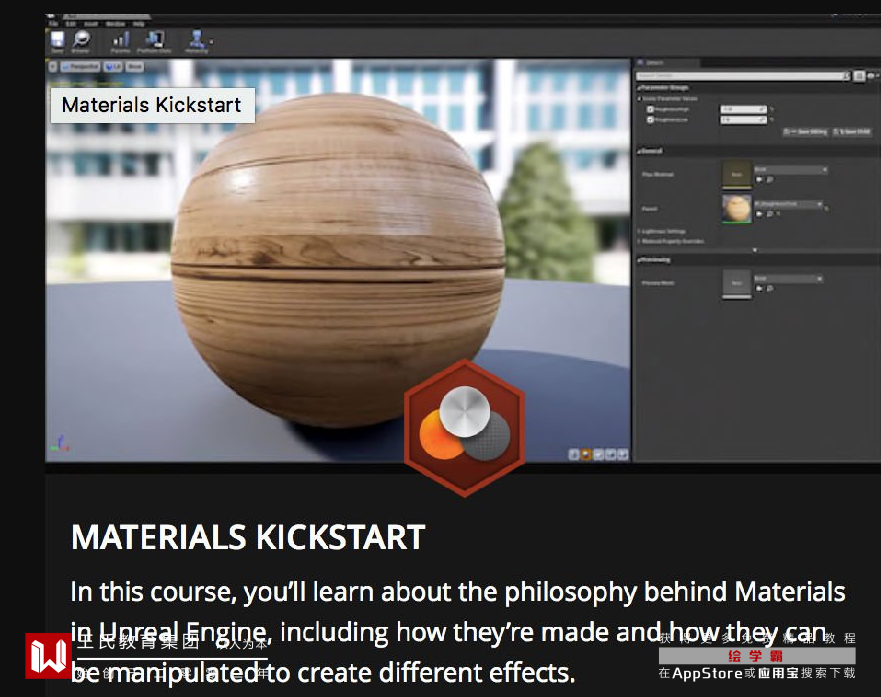Open the Phys Material asset dropdown

click(x=791, y=170)
